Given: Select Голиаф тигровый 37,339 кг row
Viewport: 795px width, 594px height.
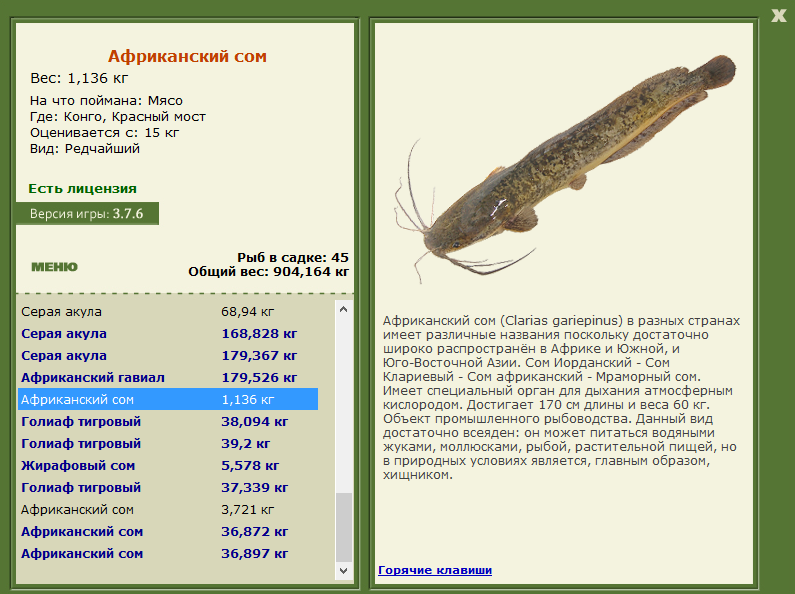Looking at the screenshot, I should tap(168, 488).
